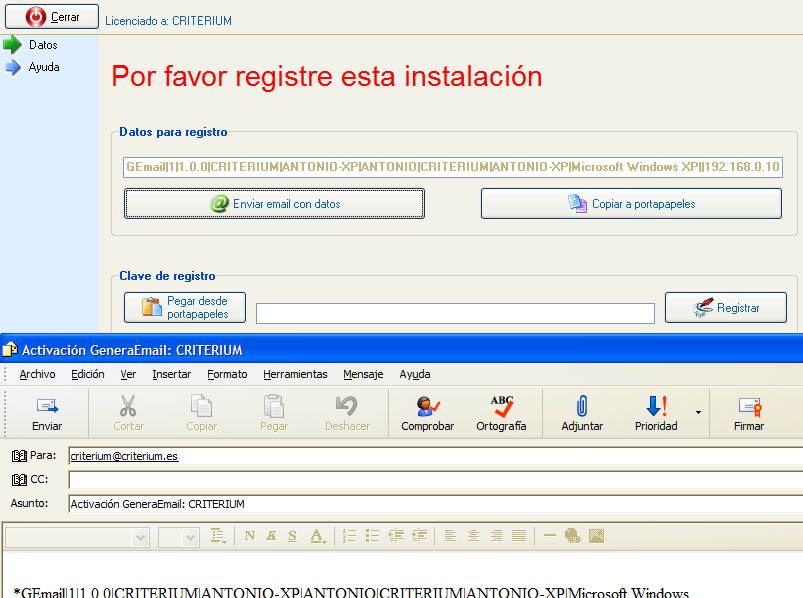Screen dimensions: 803x598
Task: Open the font name dropdown
Action: pos(140,537)
